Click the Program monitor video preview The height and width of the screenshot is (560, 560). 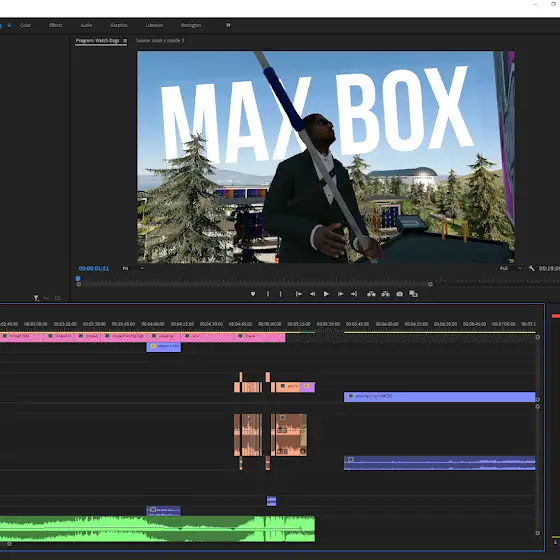tap(326, 157)
